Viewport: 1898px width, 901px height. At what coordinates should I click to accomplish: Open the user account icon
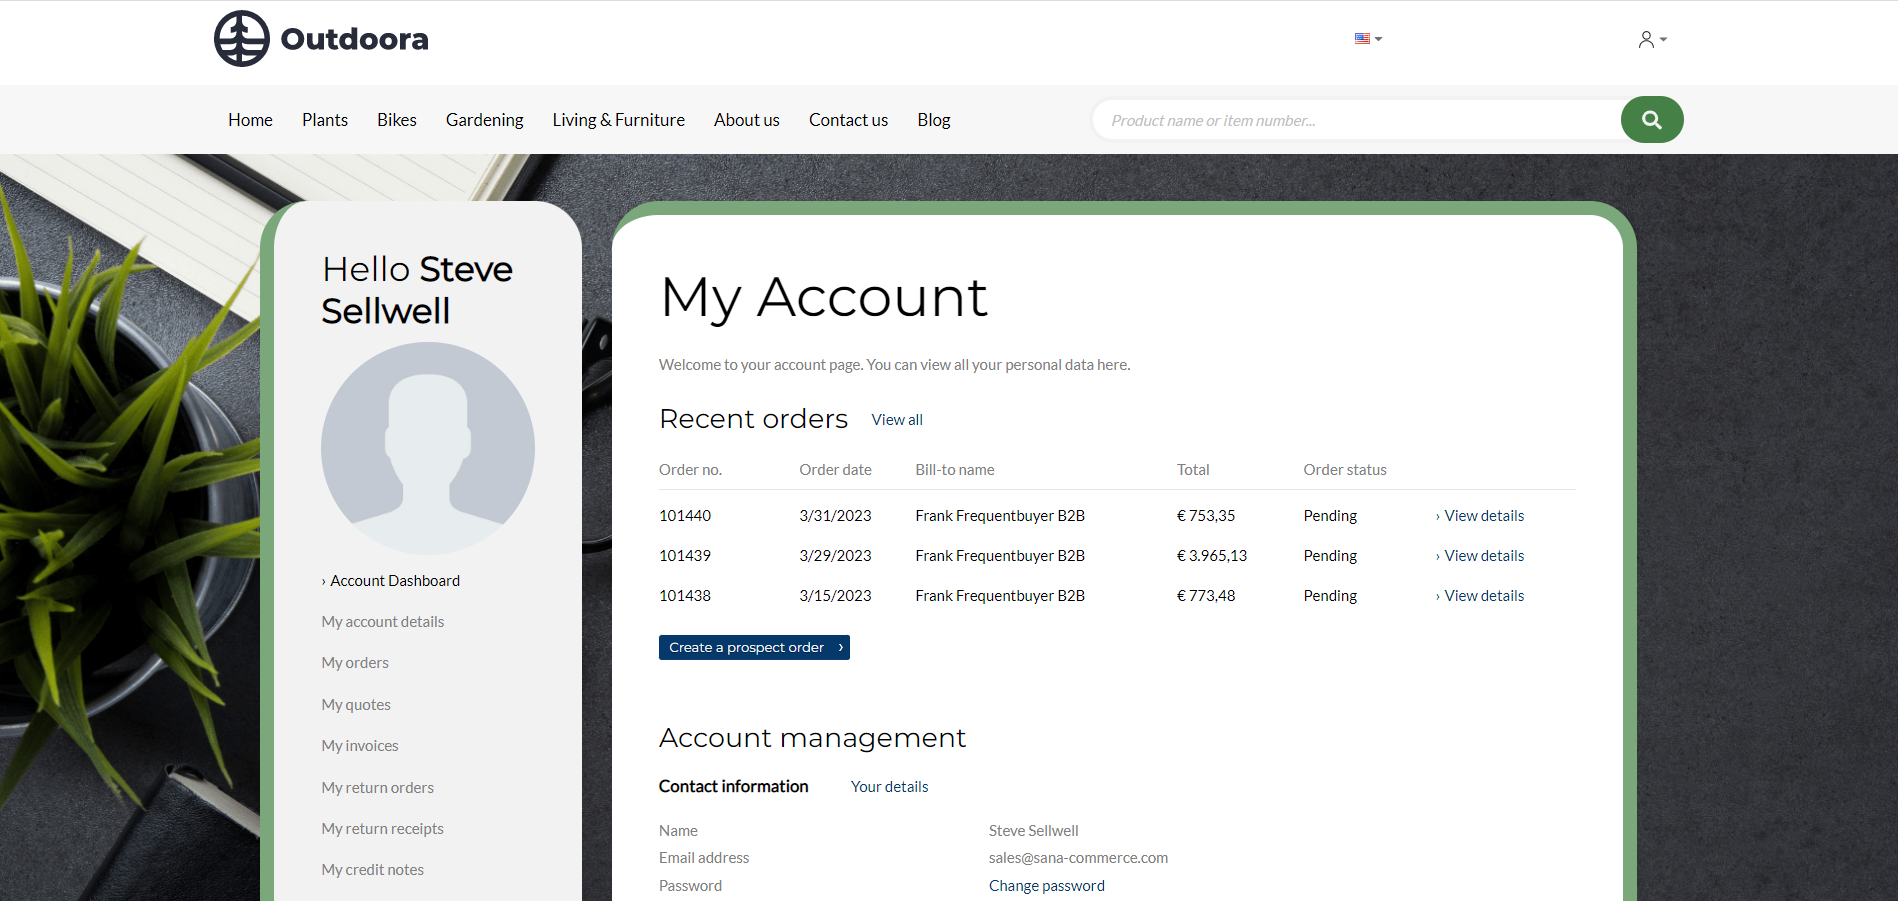1645,38
